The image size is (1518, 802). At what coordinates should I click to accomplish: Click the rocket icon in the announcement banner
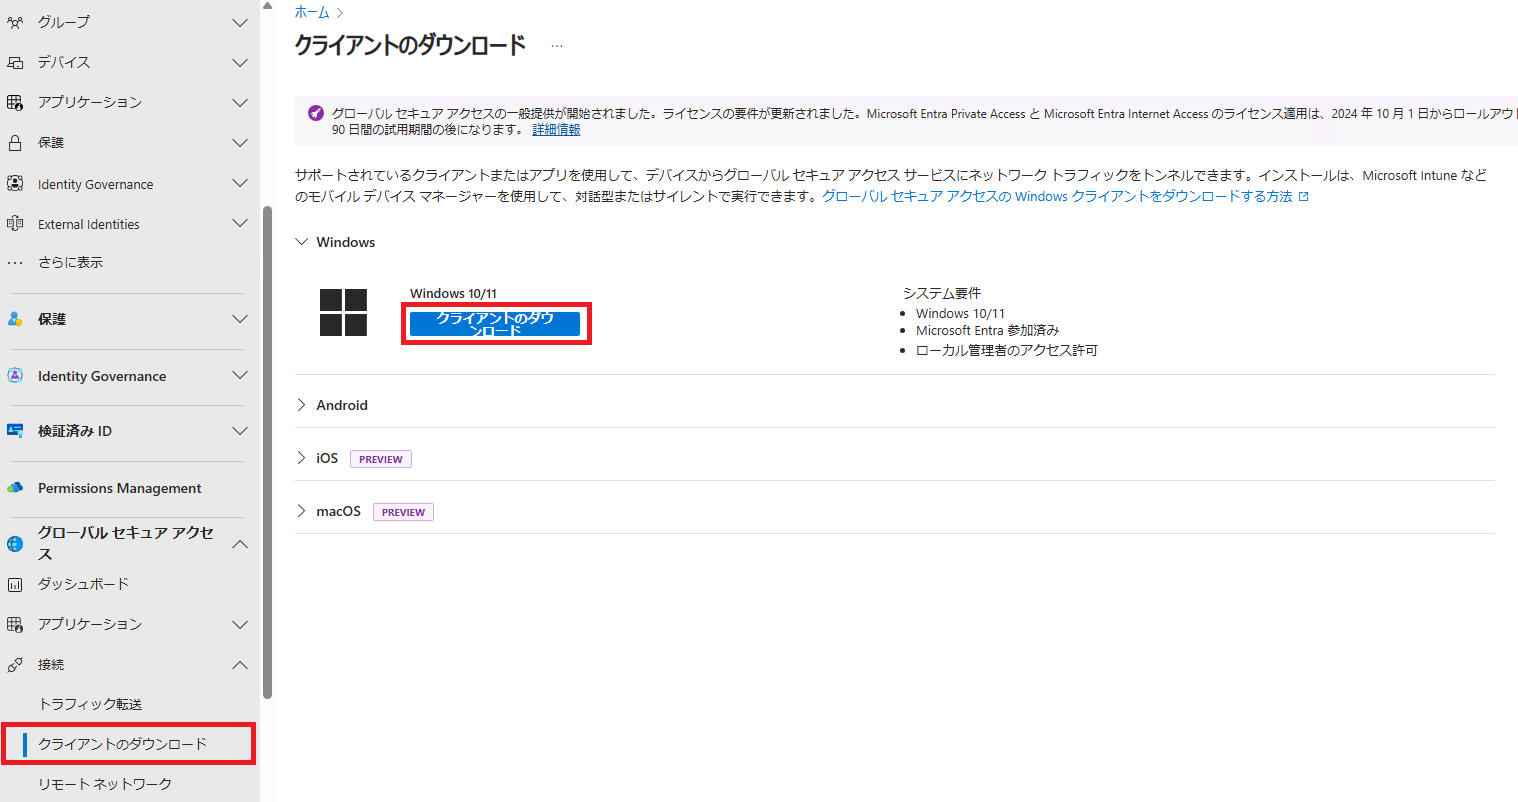tap(316, 113)
